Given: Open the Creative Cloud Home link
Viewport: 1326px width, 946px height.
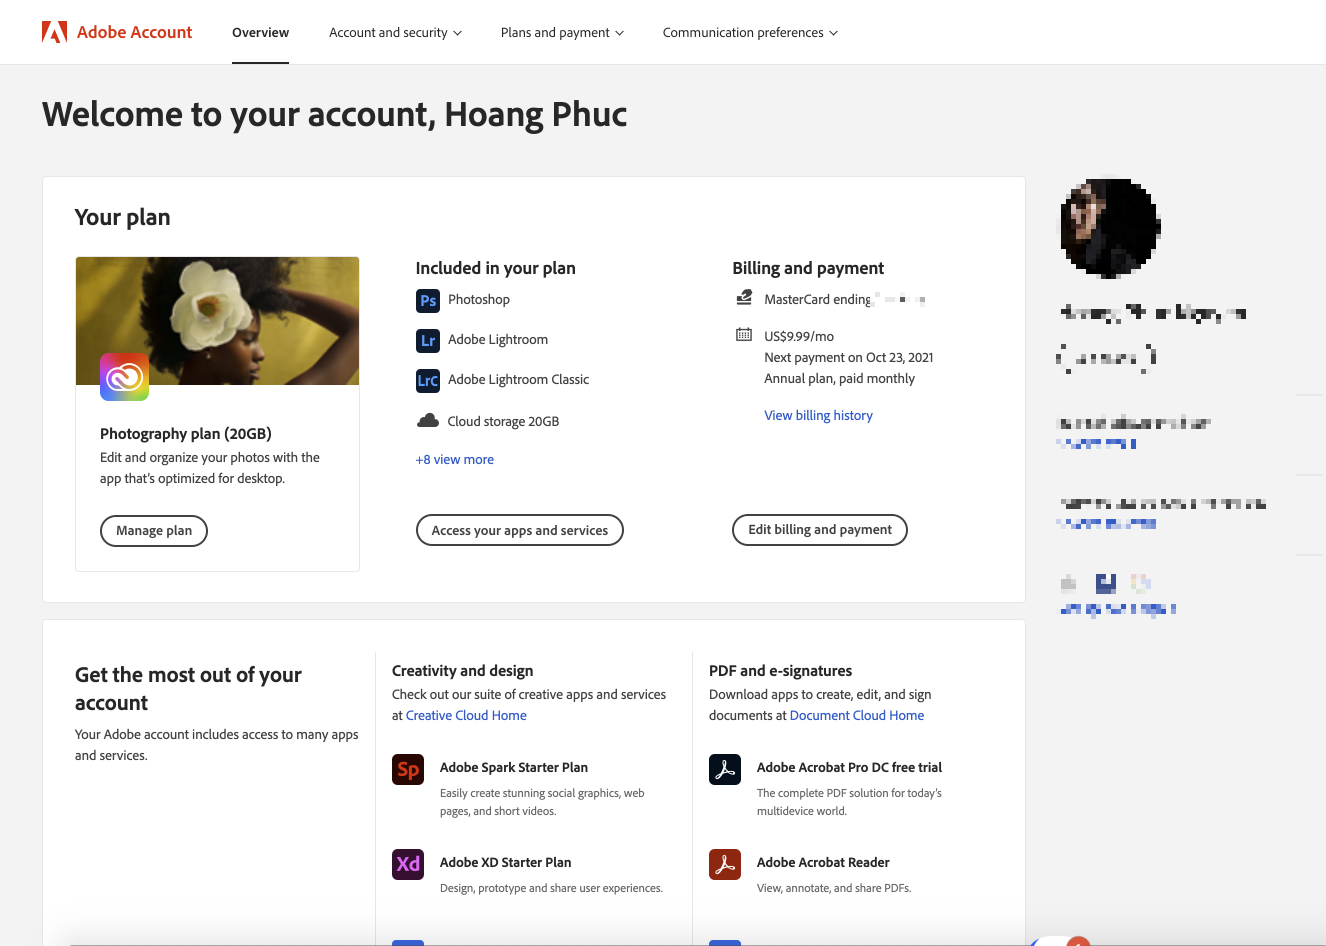Looking at the screenshot, I should point(466,715).
